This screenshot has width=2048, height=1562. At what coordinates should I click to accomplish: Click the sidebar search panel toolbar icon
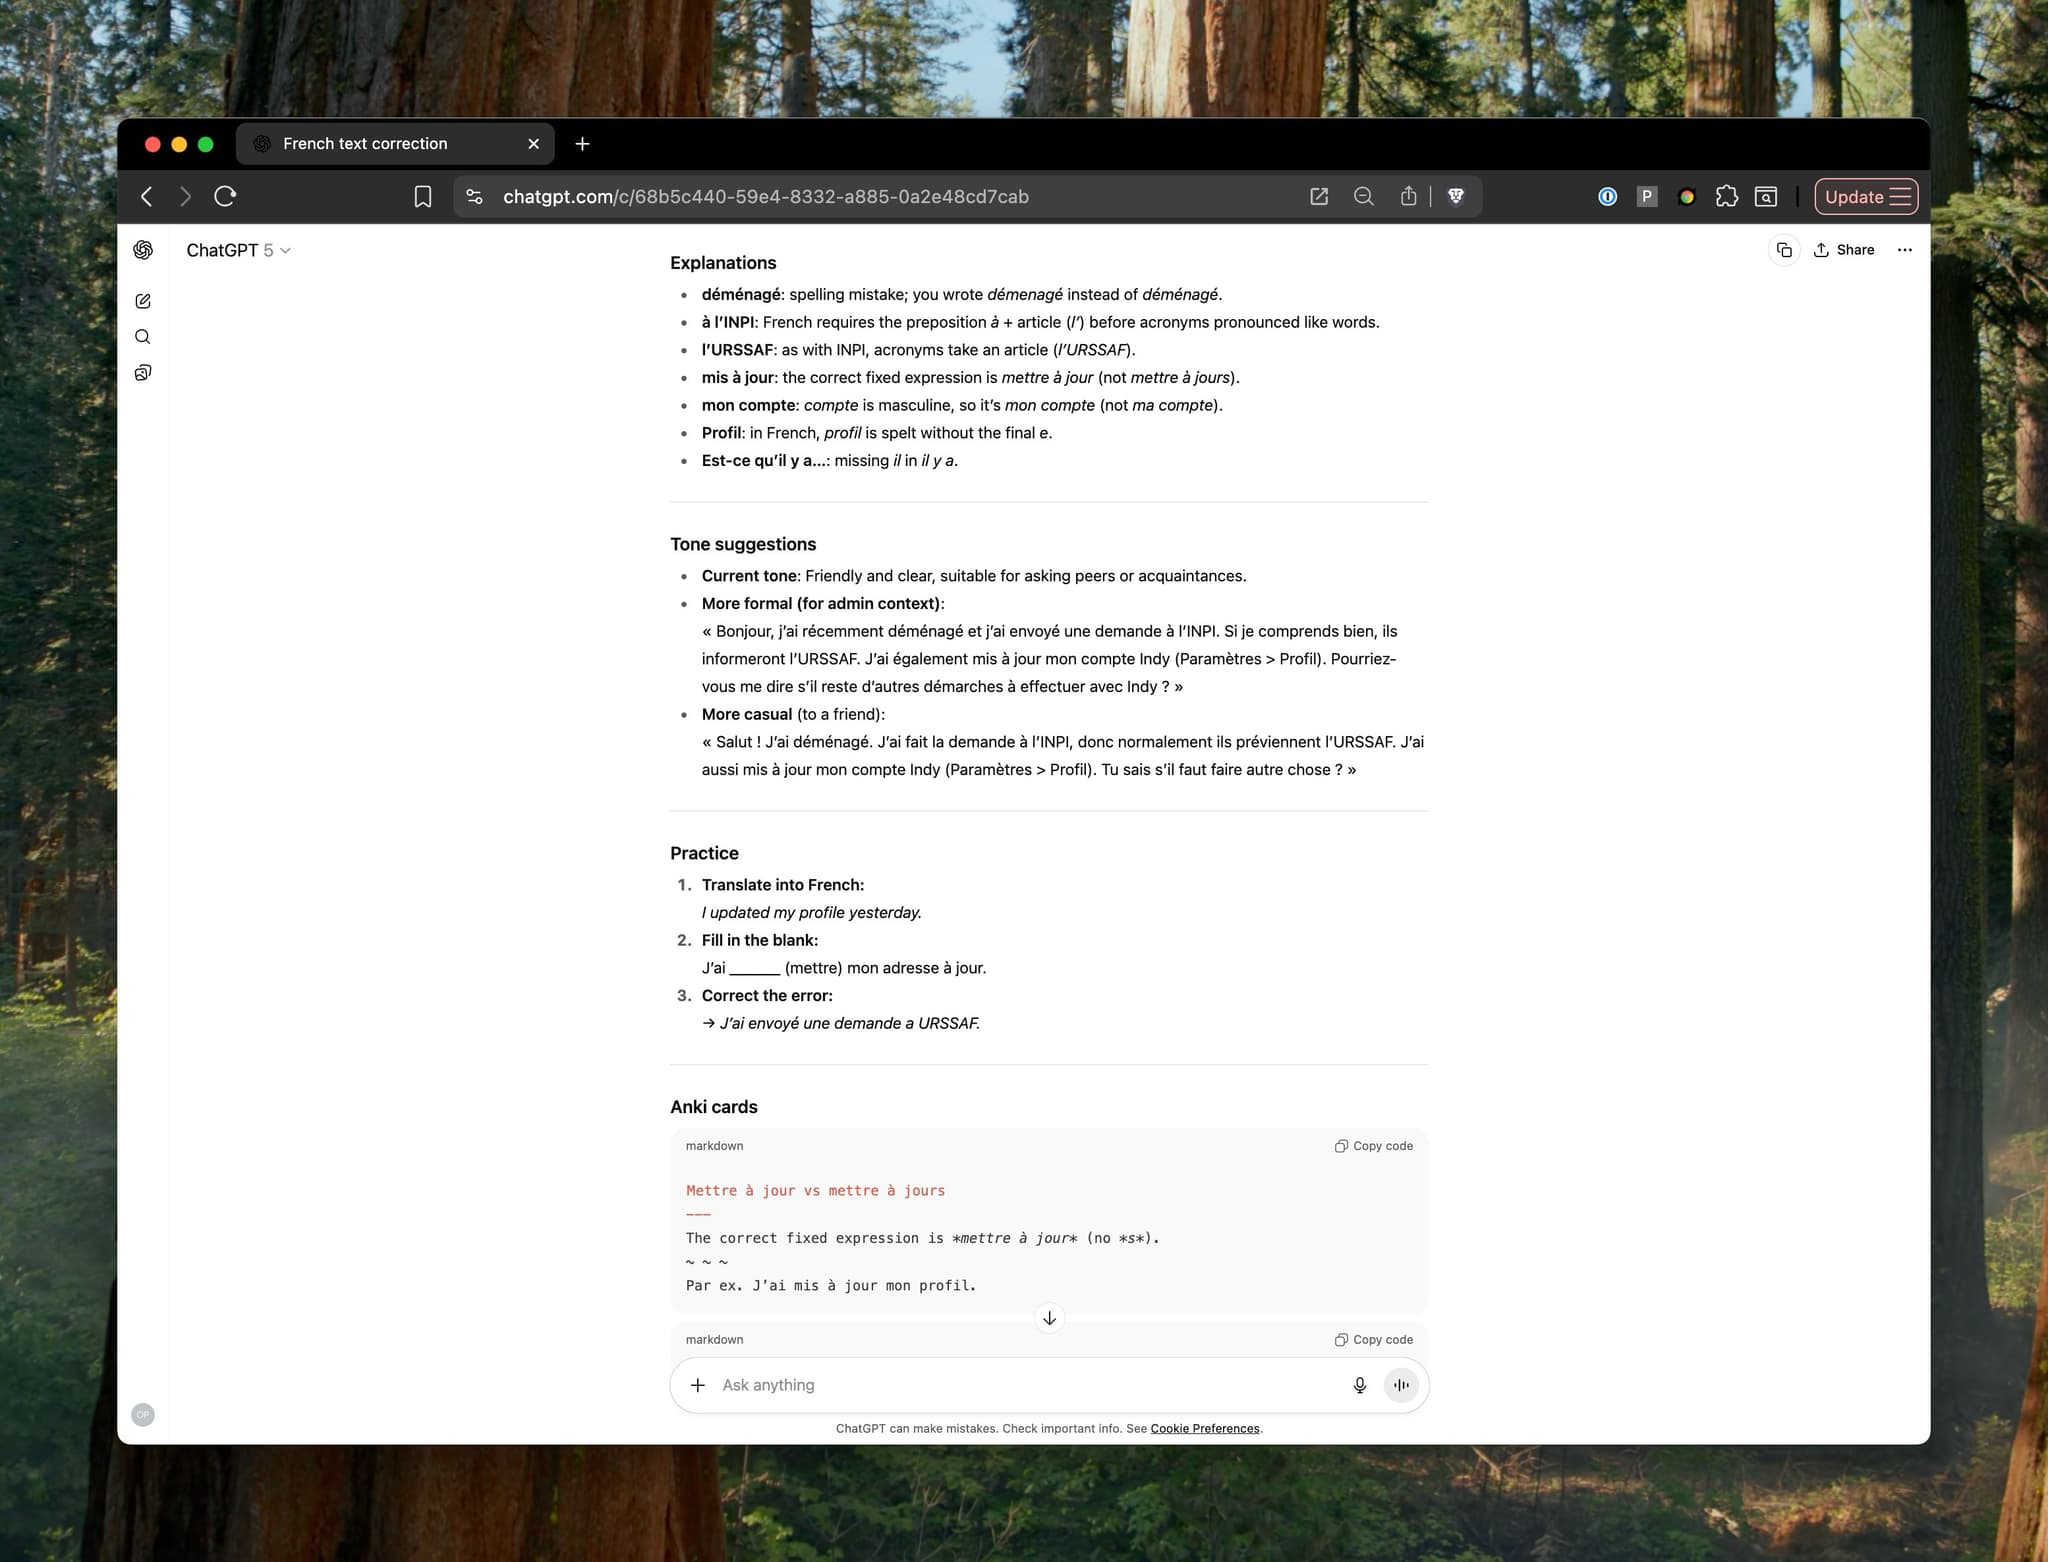[x=1766, y=197]
